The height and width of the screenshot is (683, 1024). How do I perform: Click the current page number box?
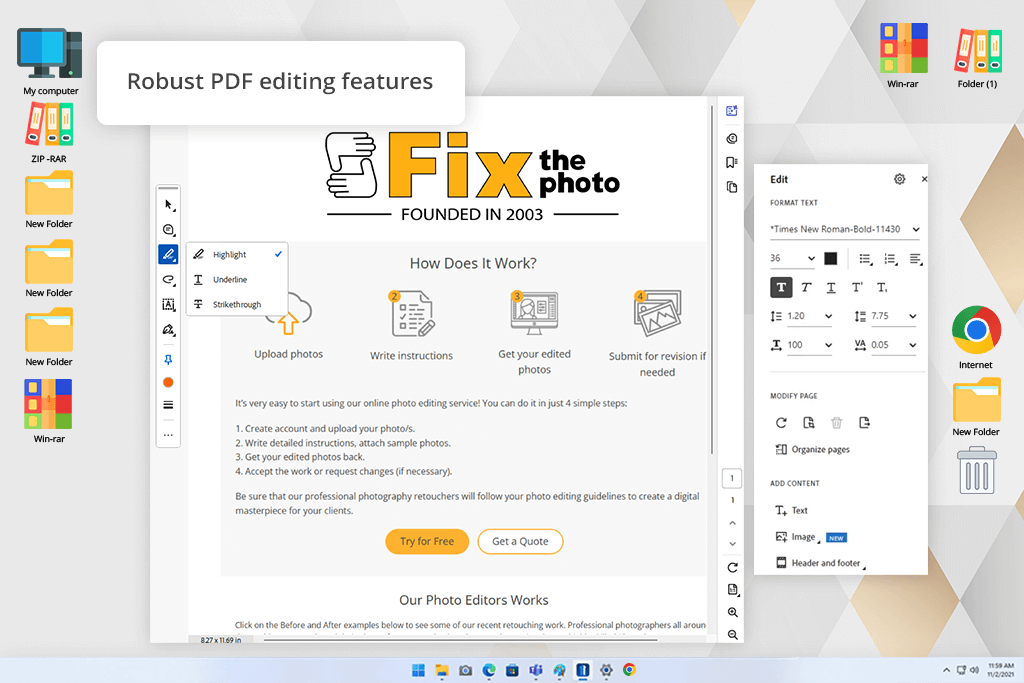(732, 478)
